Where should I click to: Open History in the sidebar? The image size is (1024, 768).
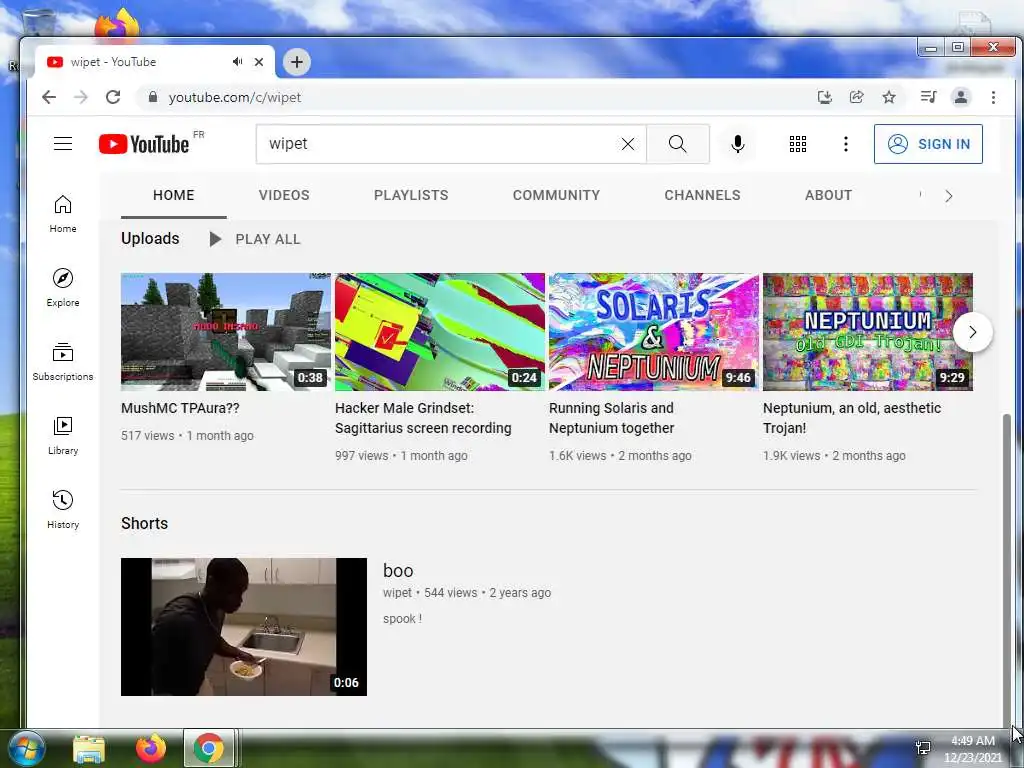[x=63, y=509]
